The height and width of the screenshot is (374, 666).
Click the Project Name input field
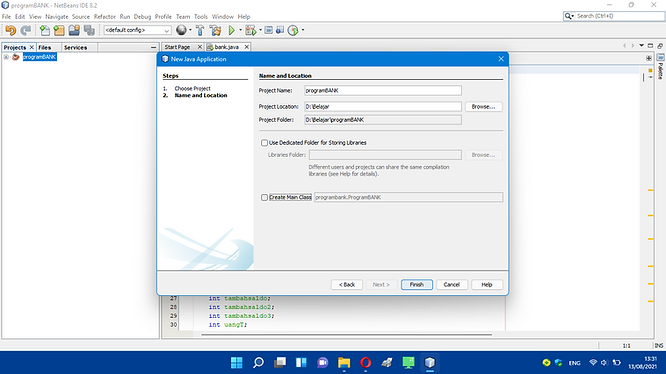point(383,90)
